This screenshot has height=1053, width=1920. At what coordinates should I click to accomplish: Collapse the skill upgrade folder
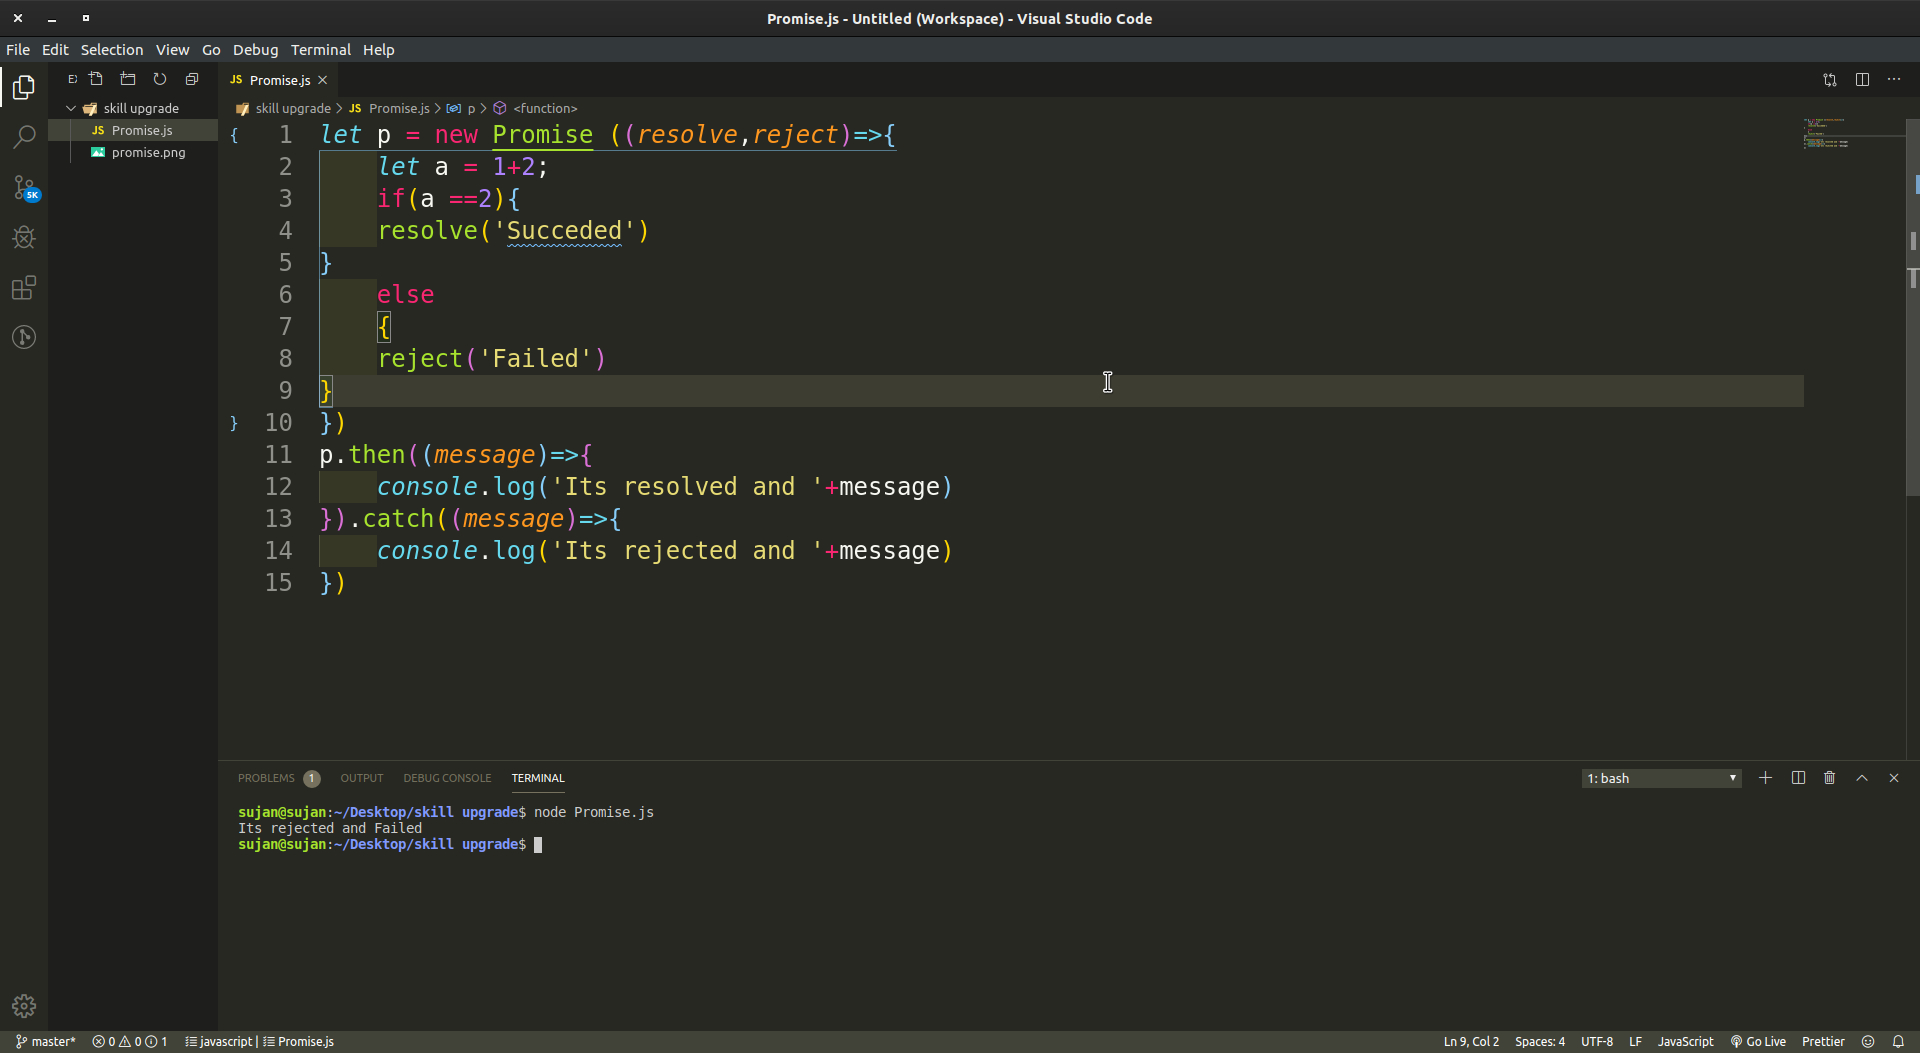[x=71, y=108]
